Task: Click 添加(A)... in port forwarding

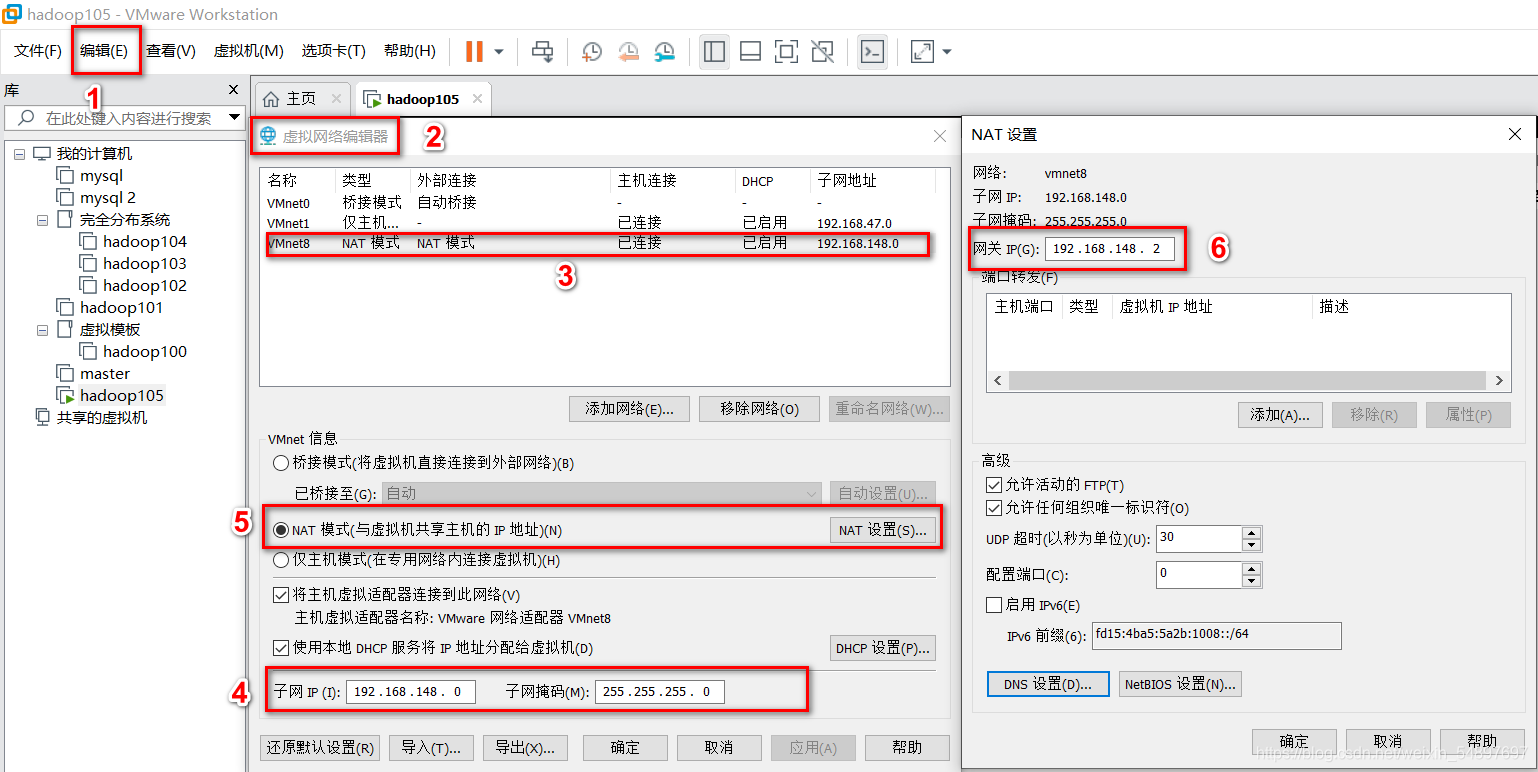Action: [1280, 415]
